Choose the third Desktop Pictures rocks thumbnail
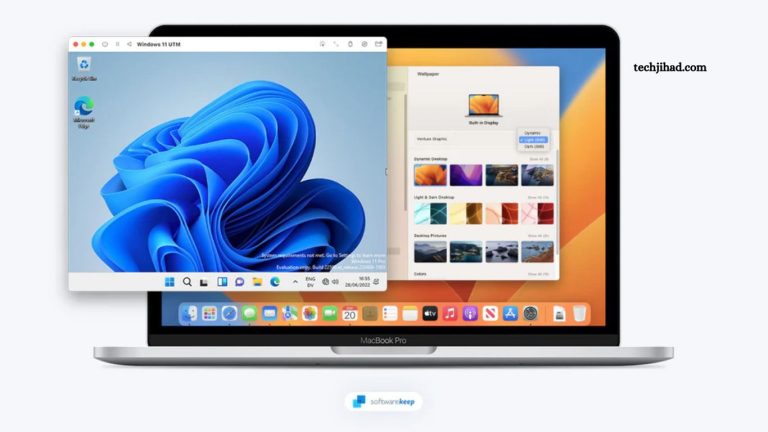Screen dimensions: 768x432 (x=502, y=252)
